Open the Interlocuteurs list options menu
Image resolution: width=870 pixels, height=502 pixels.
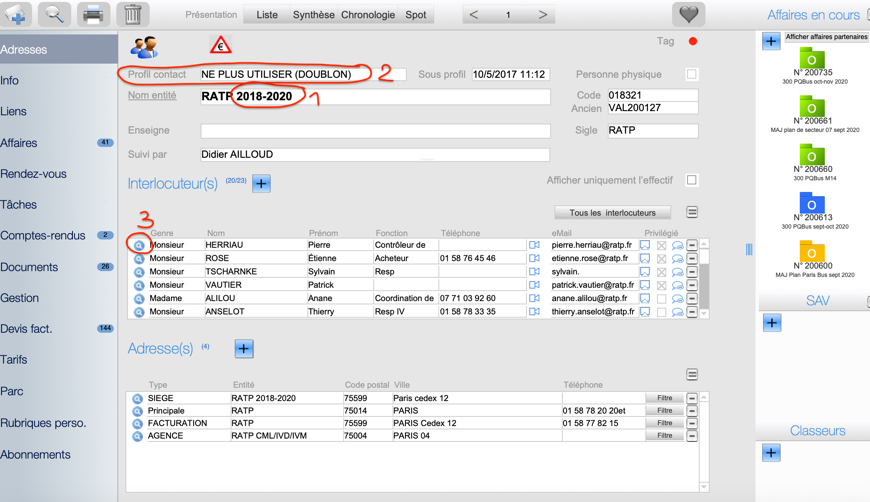pyautogui.click(x=692, y=213)
